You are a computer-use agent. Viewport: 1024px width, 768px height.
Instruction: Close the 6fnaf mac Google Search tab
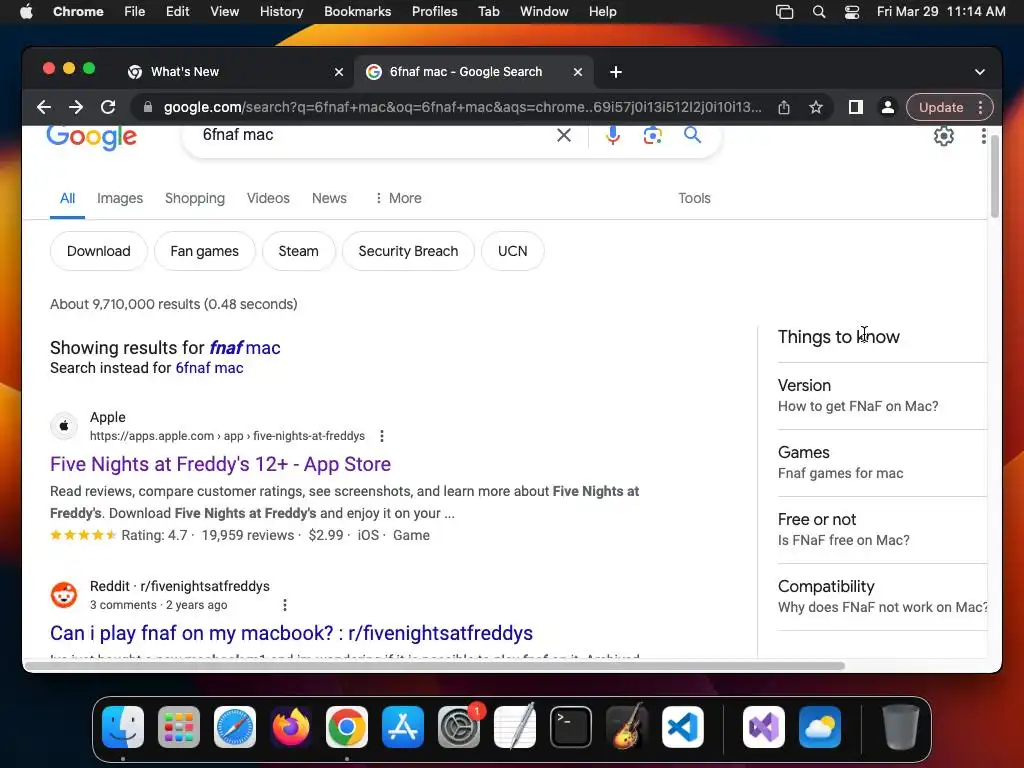pos(577,72)
